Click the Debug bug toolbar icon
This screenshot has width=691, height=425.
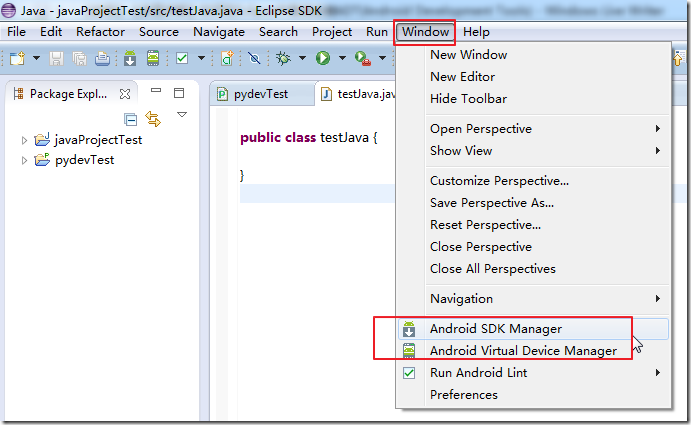click(283, 58)
